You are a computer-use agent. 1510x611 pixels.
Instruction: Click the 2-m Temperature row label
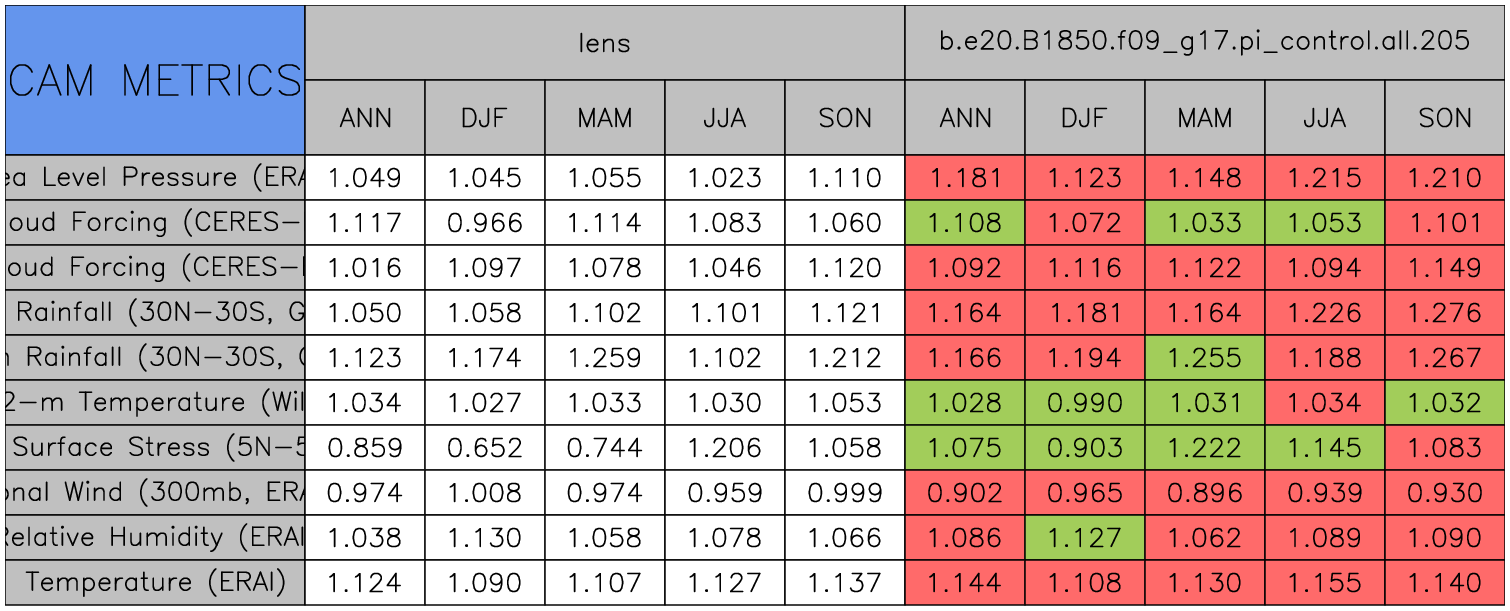coord(155,402)
